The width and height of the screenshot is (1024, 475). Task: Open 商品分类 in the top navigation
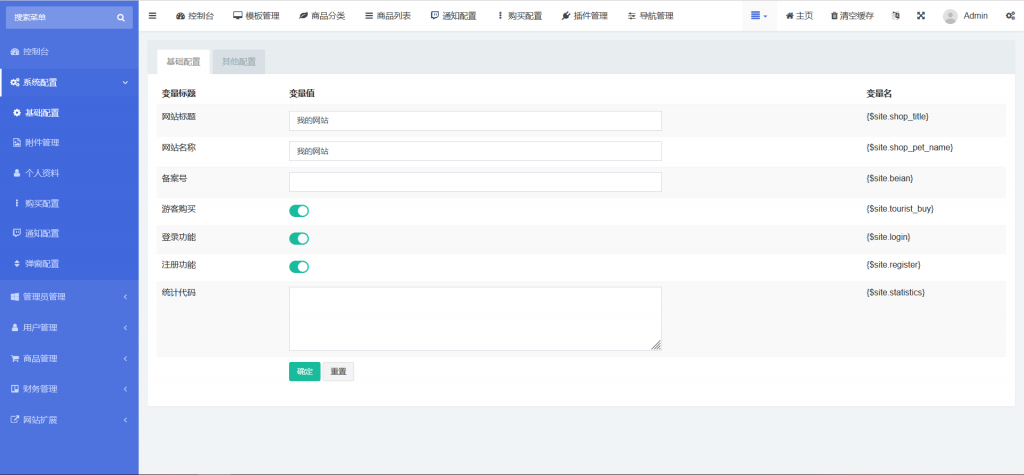click(x=322, y=16)
